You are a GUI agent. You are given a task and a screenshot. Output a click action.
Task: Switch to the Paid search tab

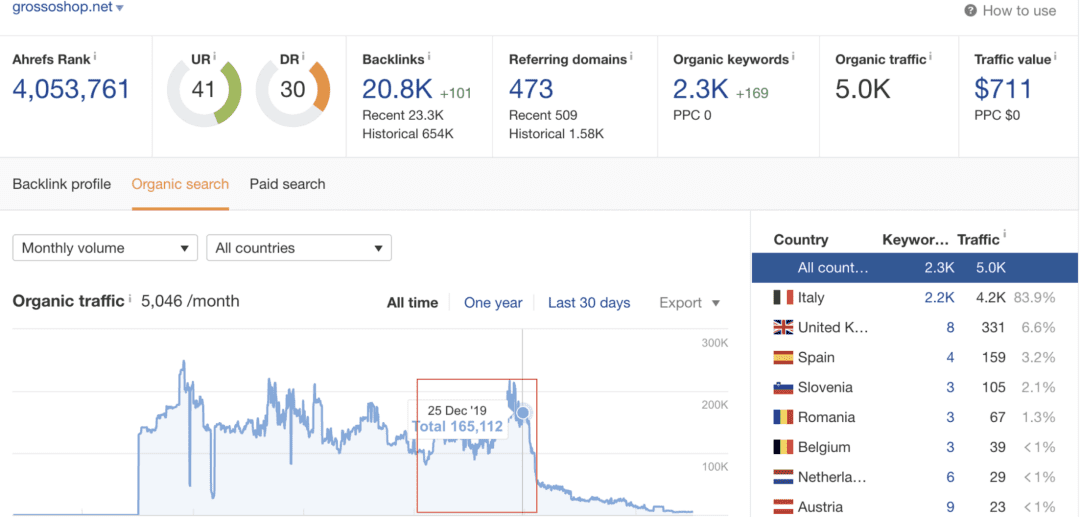point(287,184)
